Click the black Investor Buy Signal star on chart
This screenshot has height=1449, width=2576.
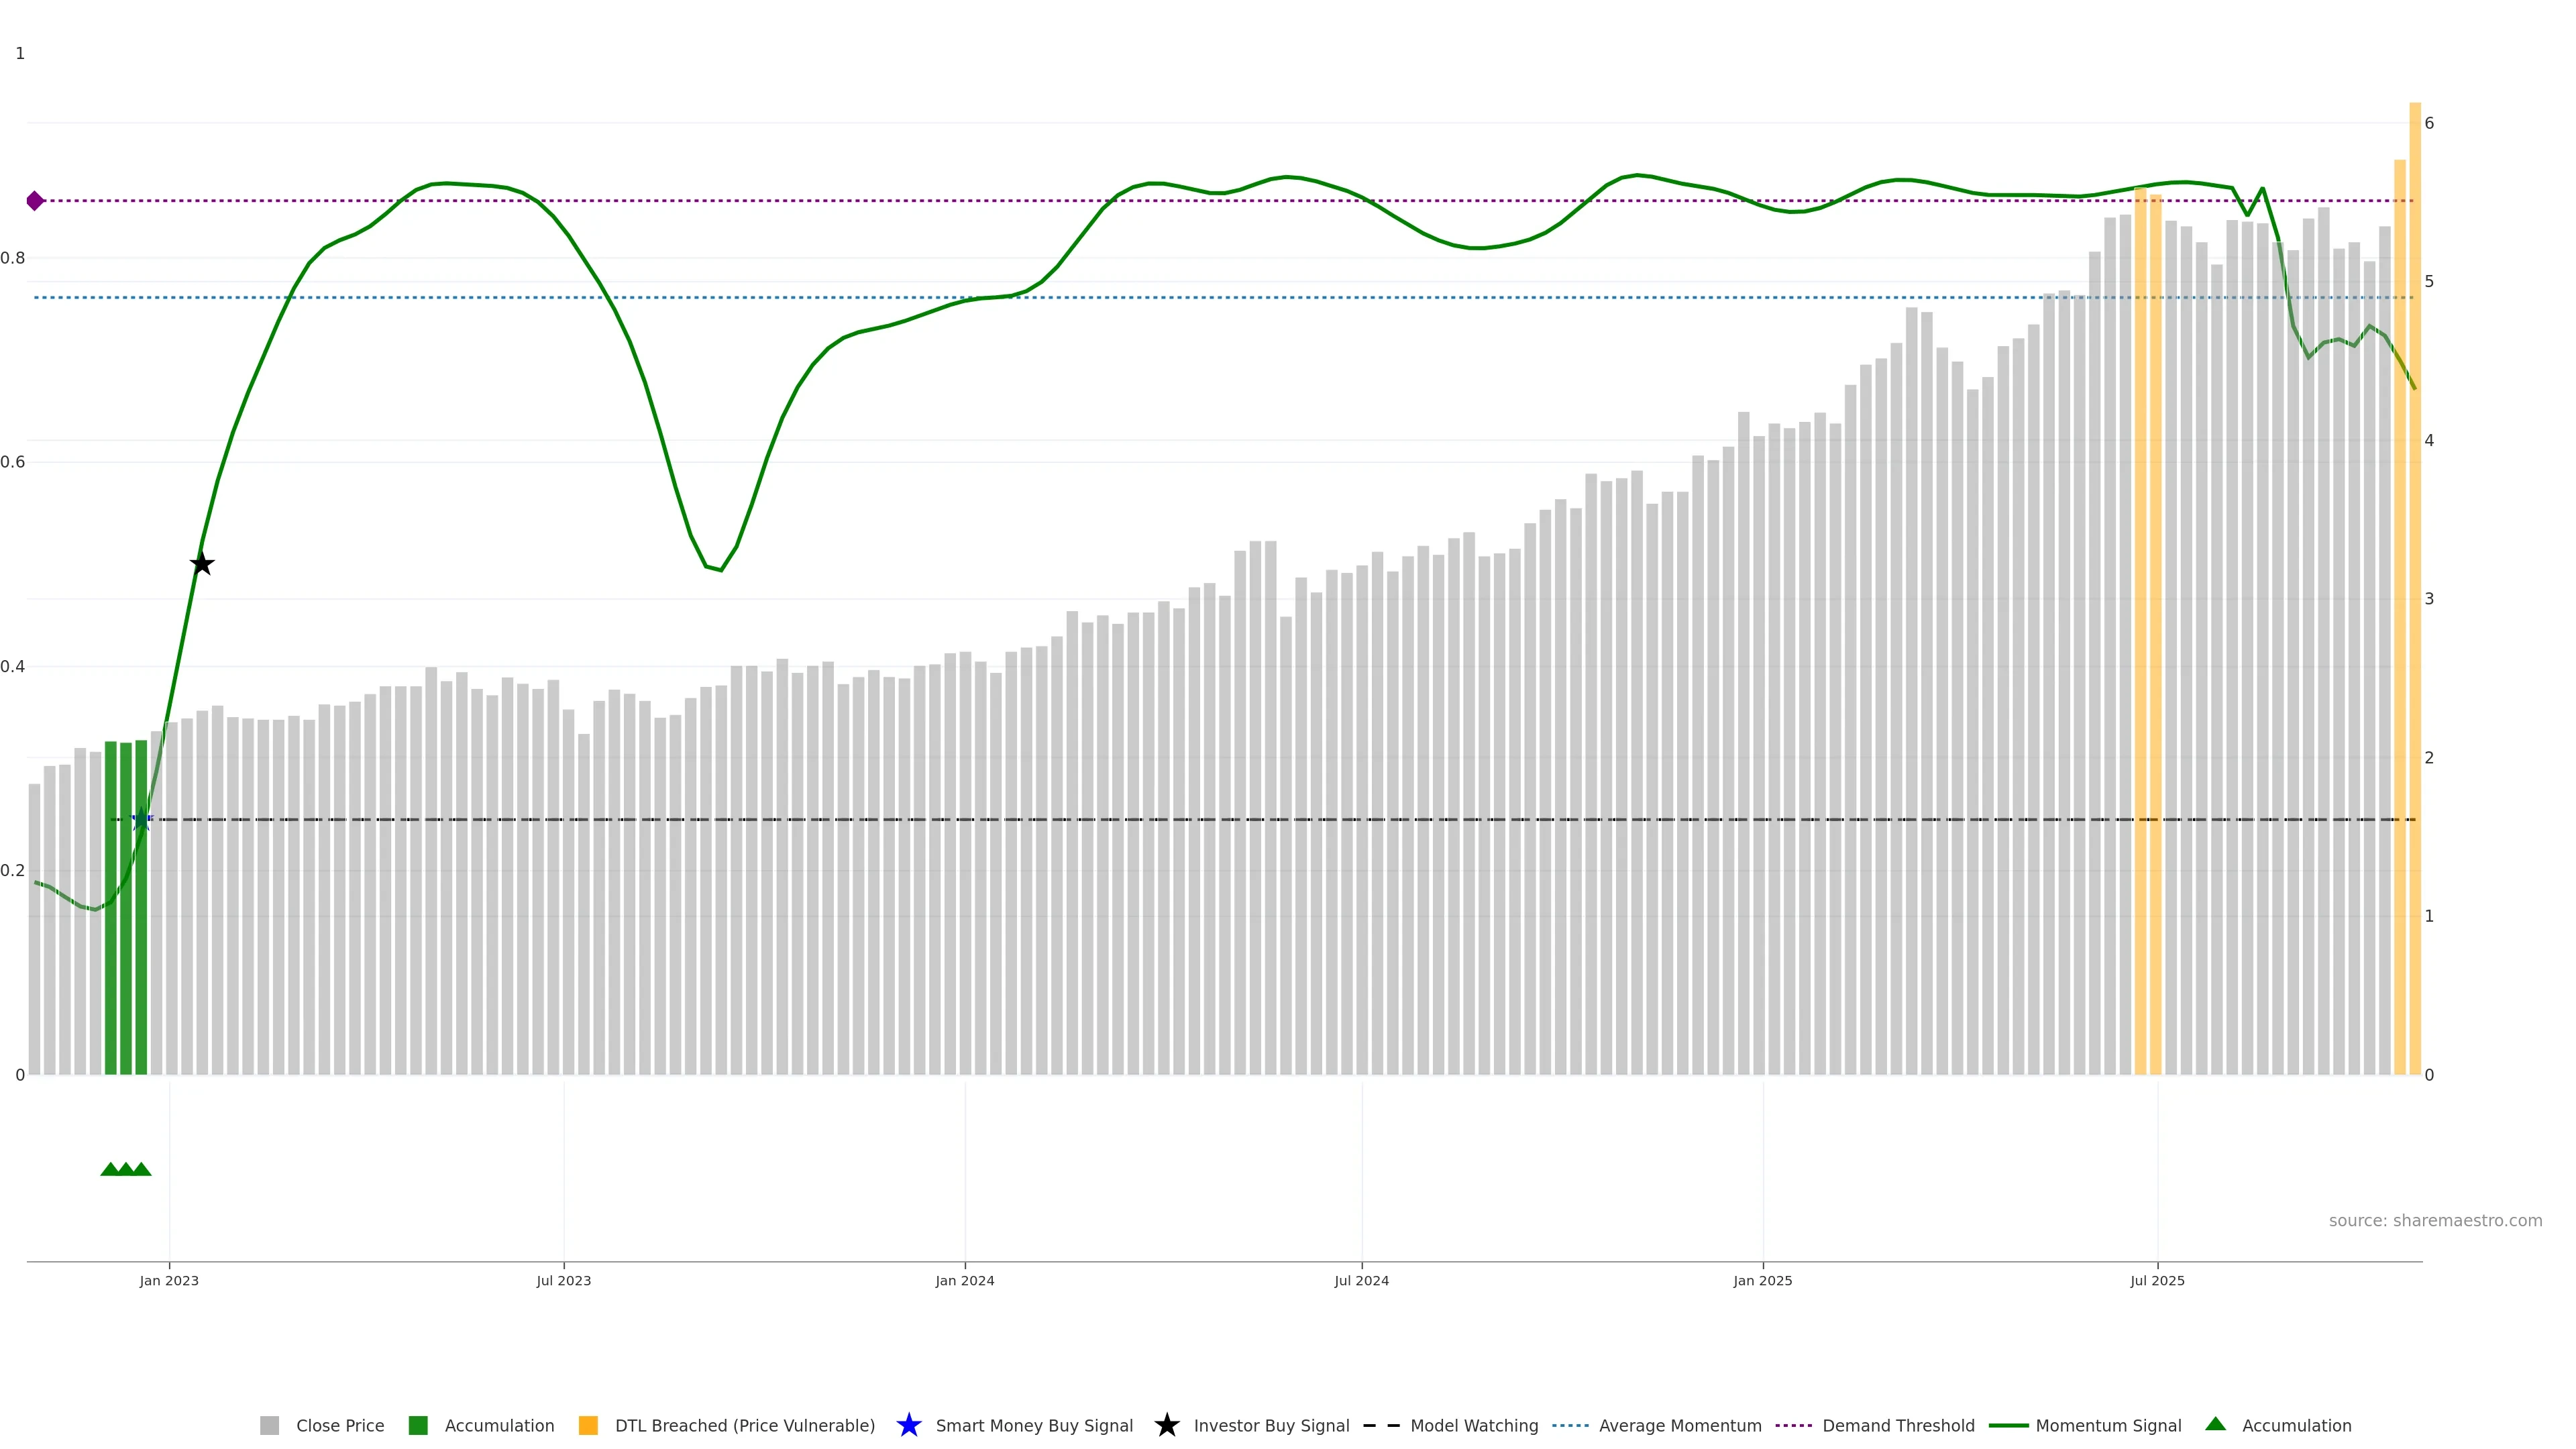point(202,564)
